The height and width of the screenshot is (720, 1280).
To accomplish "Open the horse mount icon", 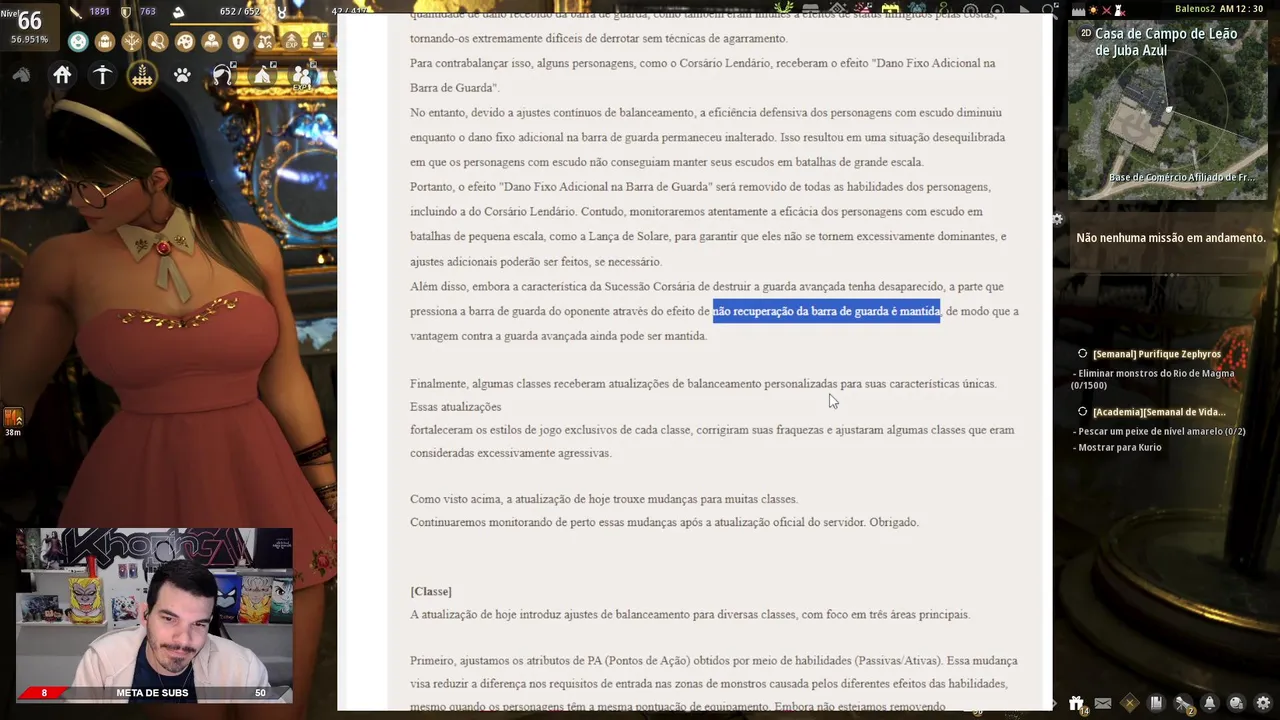I will click(21, 75).
